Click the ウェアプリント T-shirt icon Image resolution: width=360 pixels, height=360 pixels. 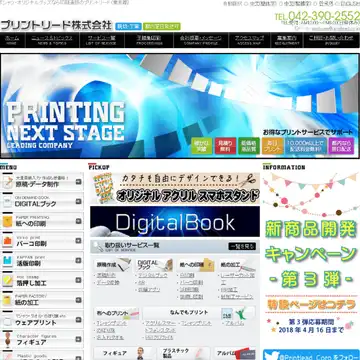(x=7, y=320)
